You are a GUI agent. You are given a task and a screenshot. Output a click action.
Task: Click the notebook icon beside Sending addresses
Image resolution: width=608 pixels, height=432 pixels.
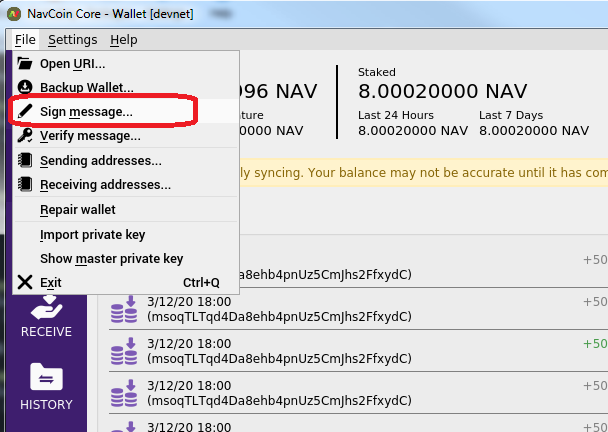coord(25,160)
